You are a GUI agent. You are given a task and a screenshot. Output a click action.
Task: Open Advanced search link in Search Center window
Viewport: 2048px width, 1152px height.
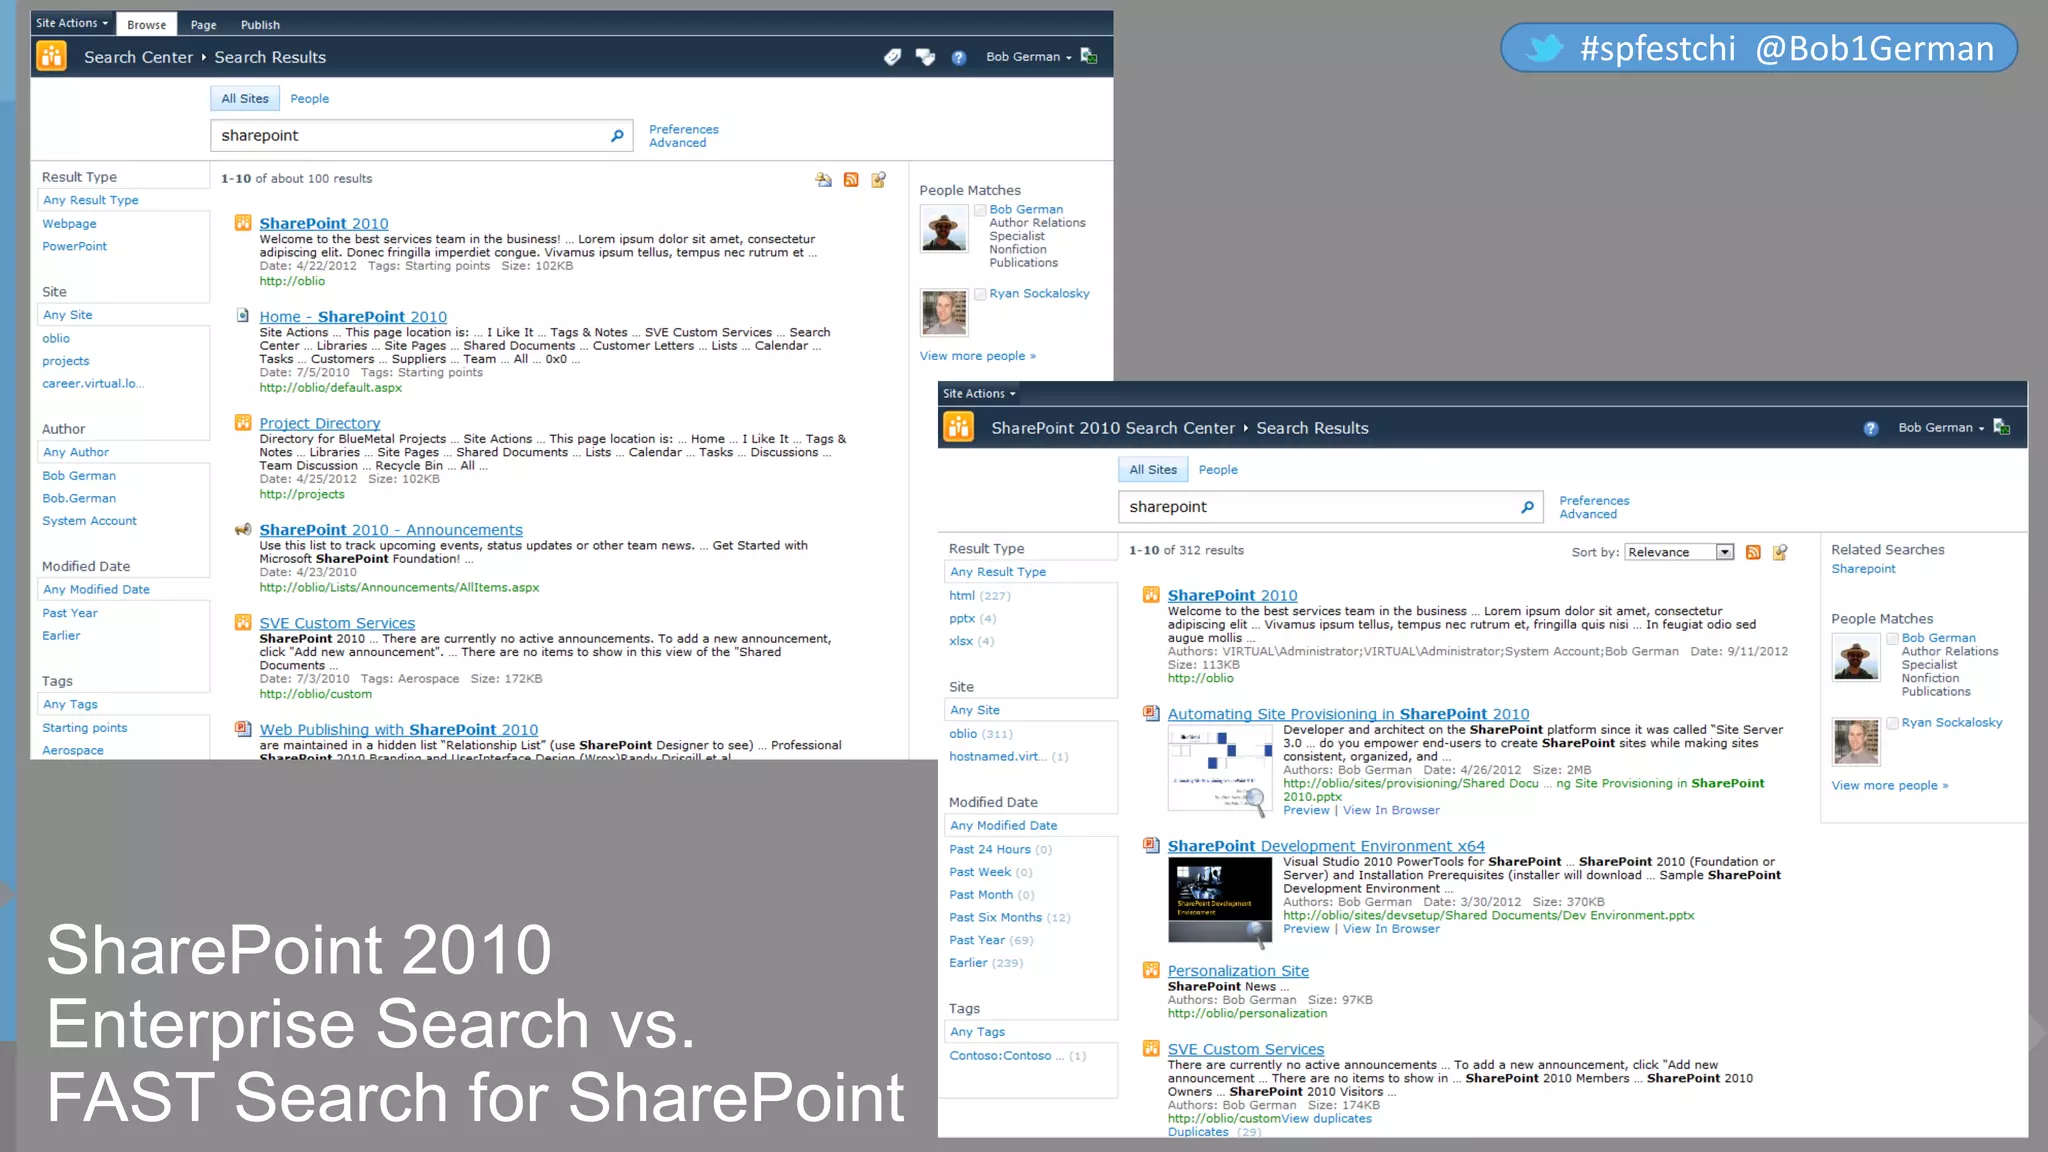pyautogui.click(x=677, y=143)
